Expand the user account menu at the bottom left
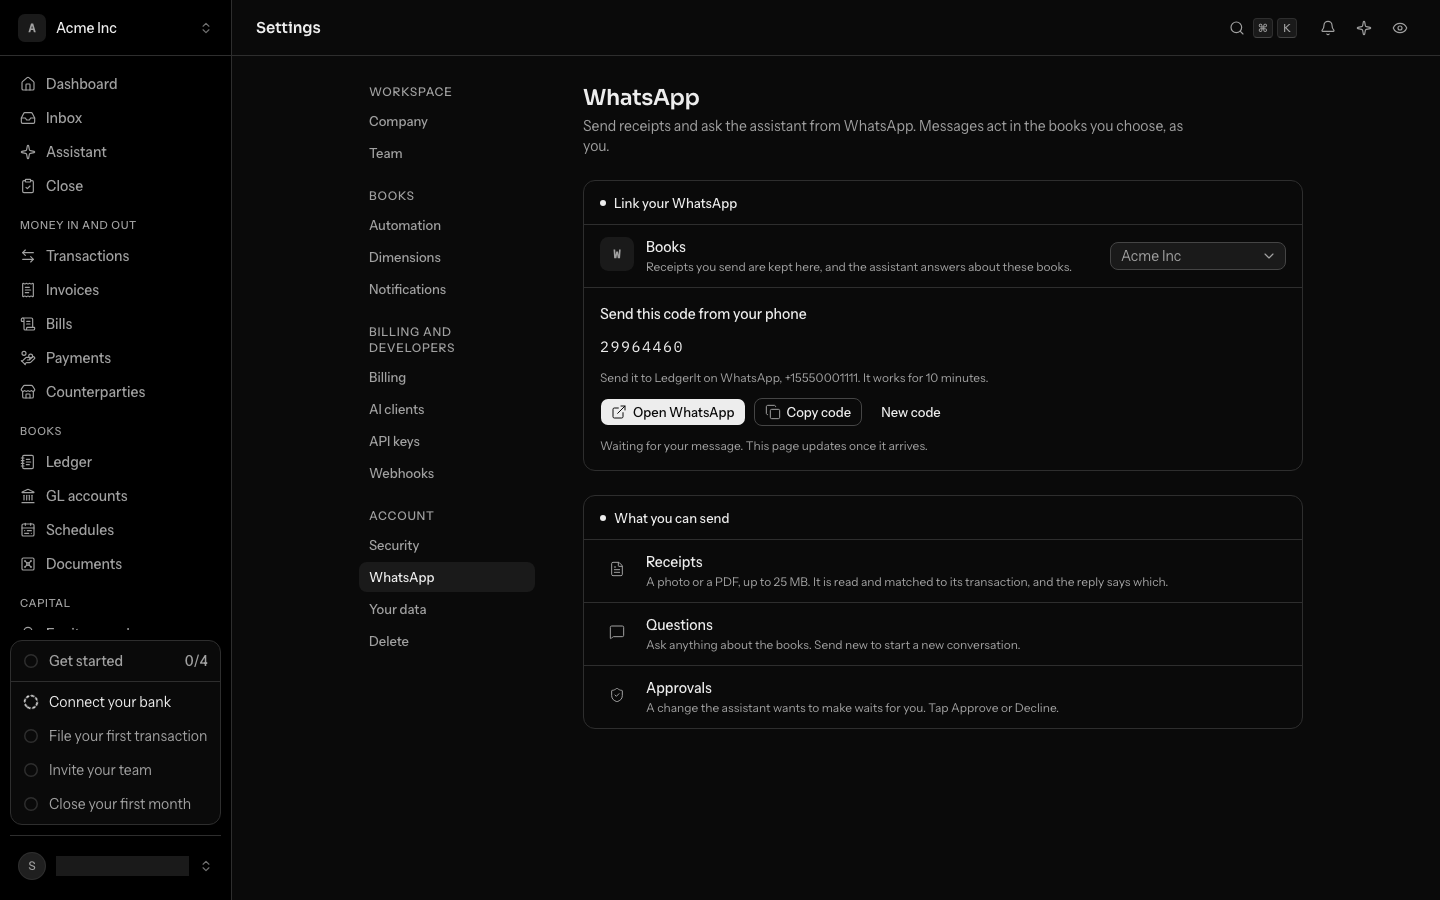 pyautogui.click(x=116, y=866)
